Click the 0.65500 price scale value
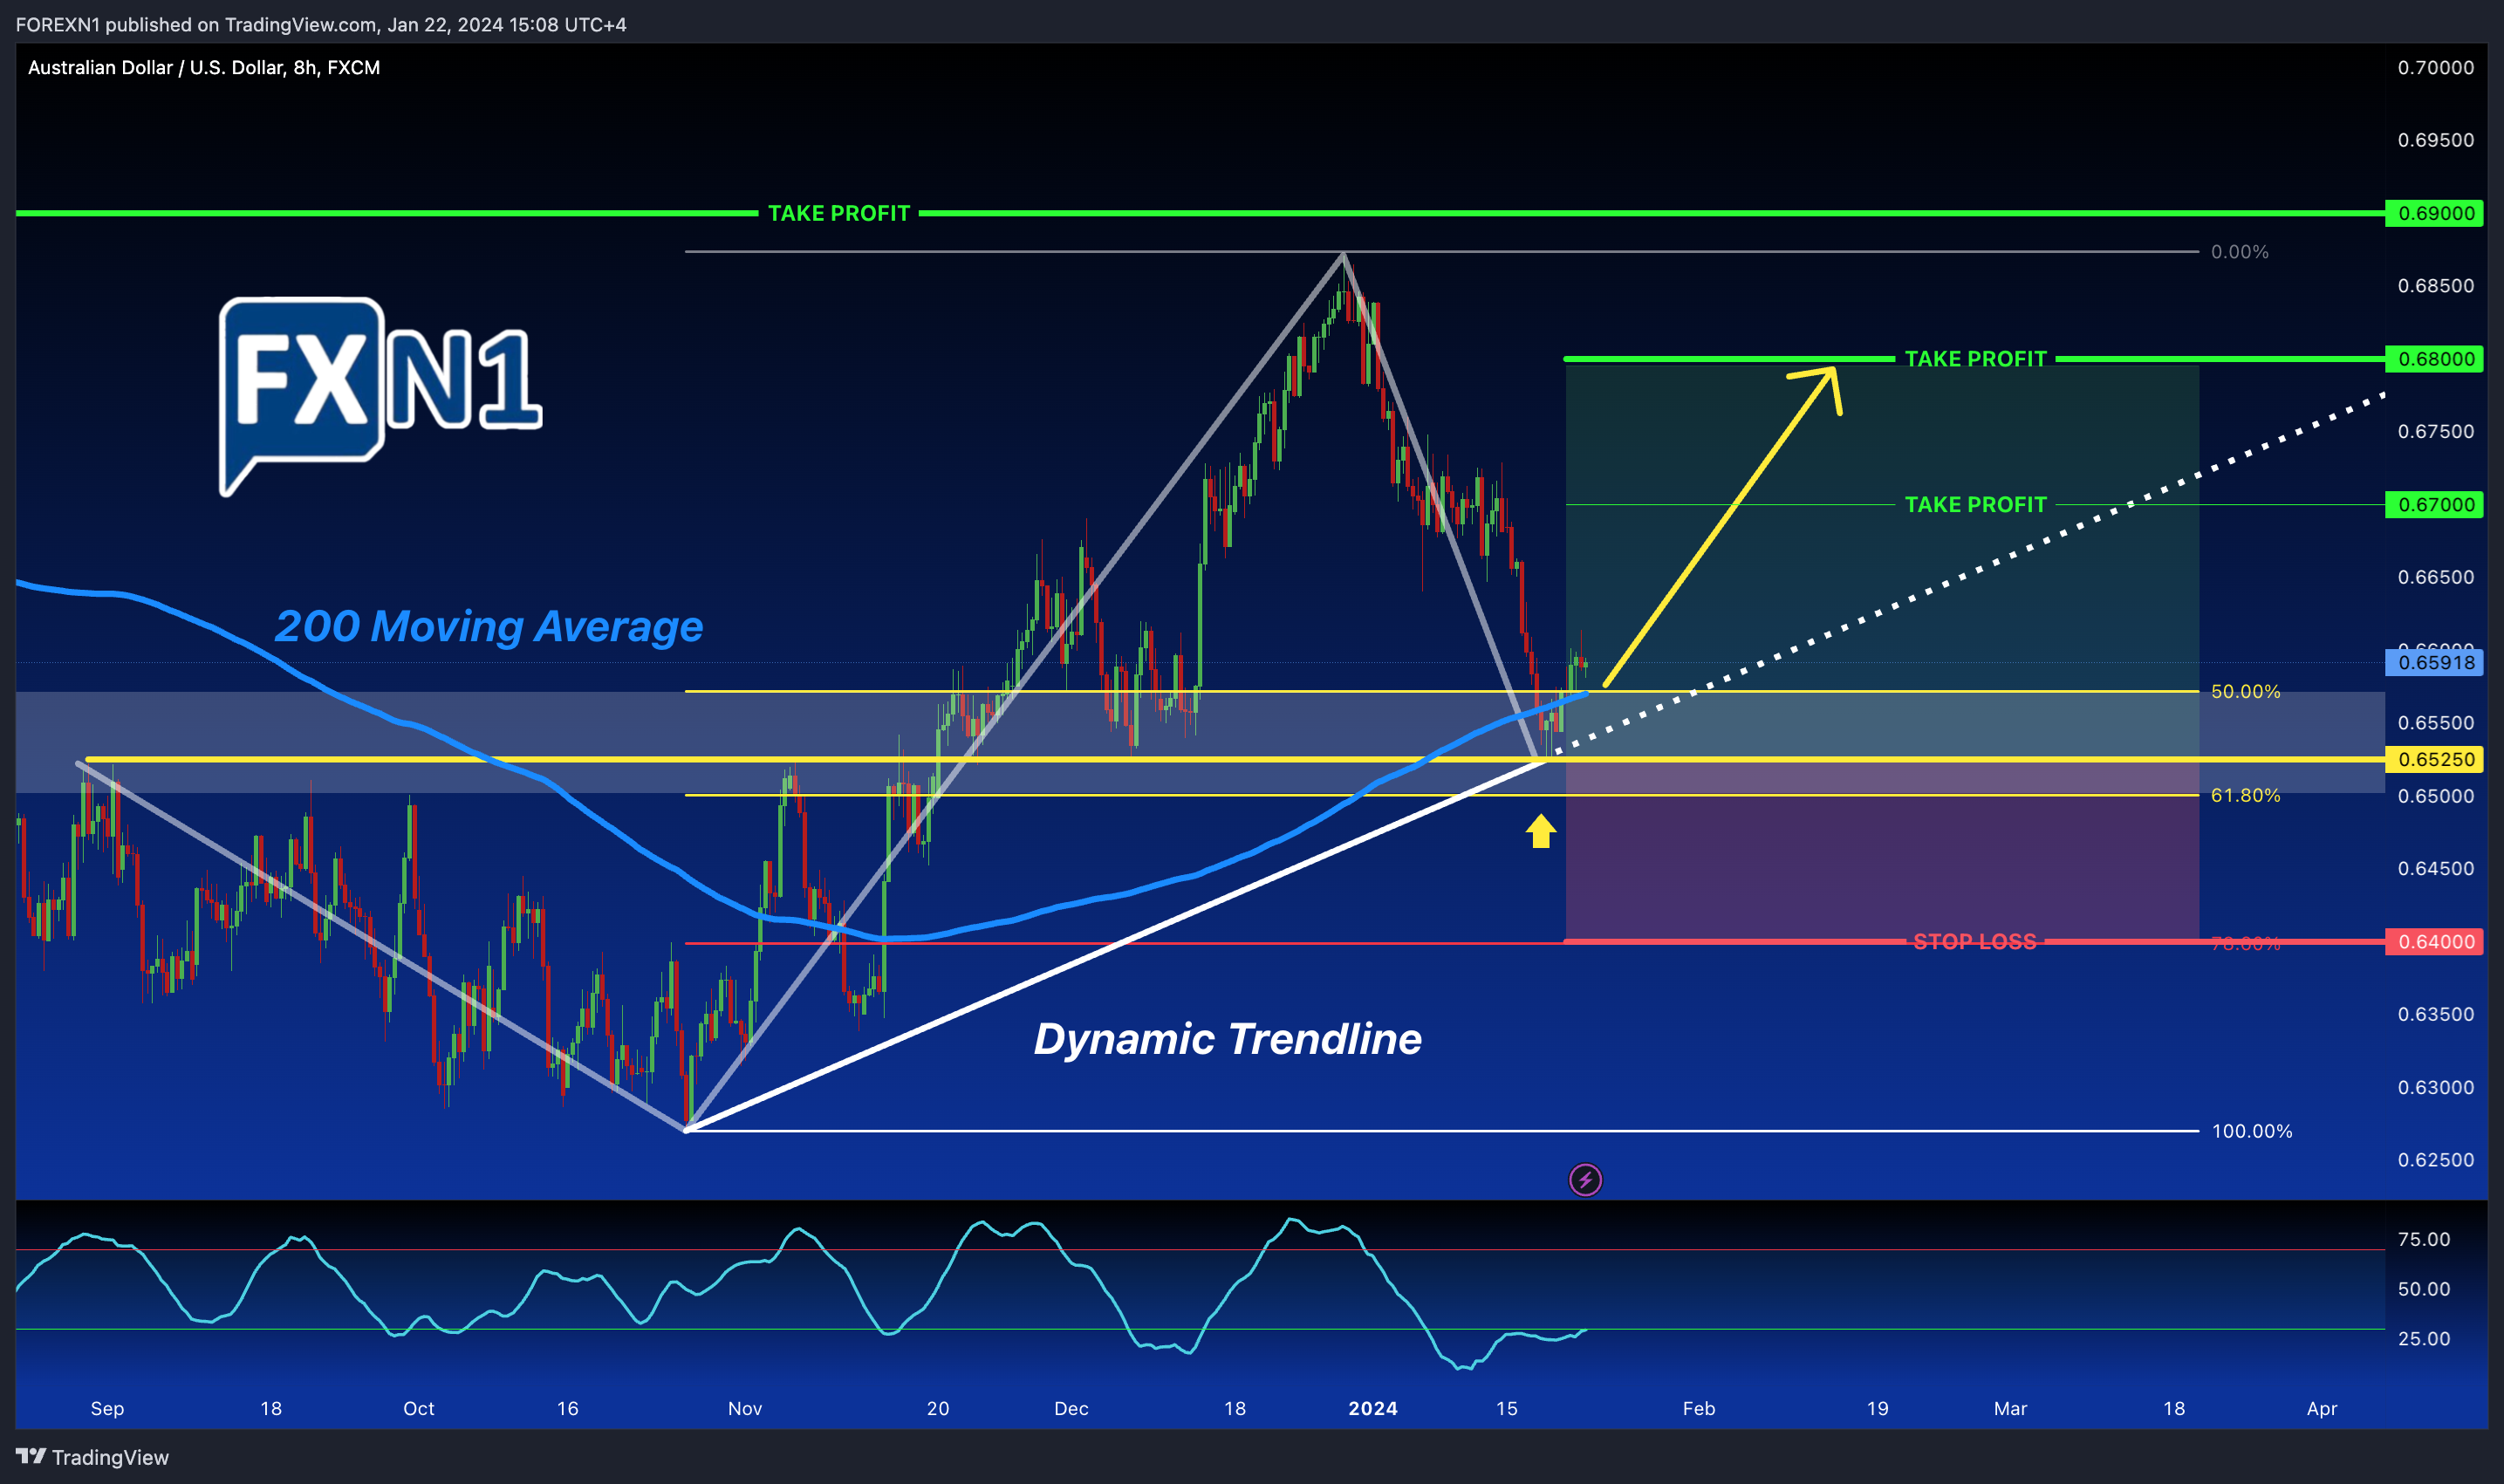Viewport: 2504px width, 1484px height. (x=2436, y=723)
